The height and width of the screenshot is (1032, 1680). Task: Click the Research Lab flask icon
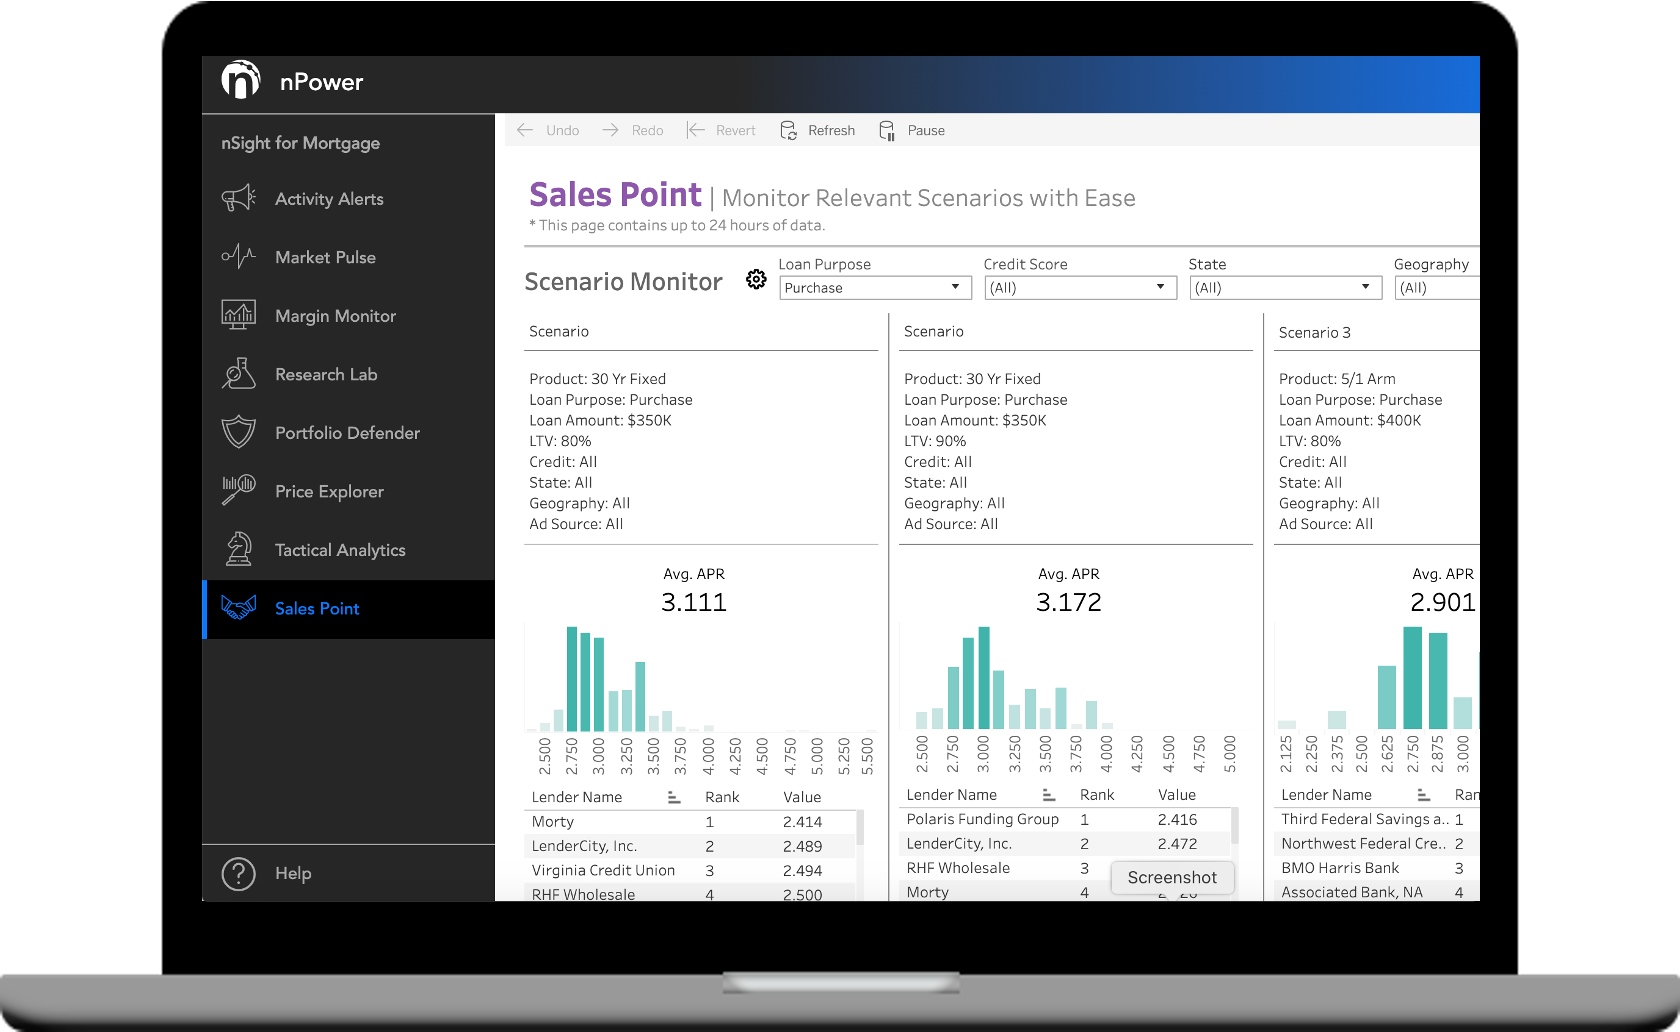(238, 374)
